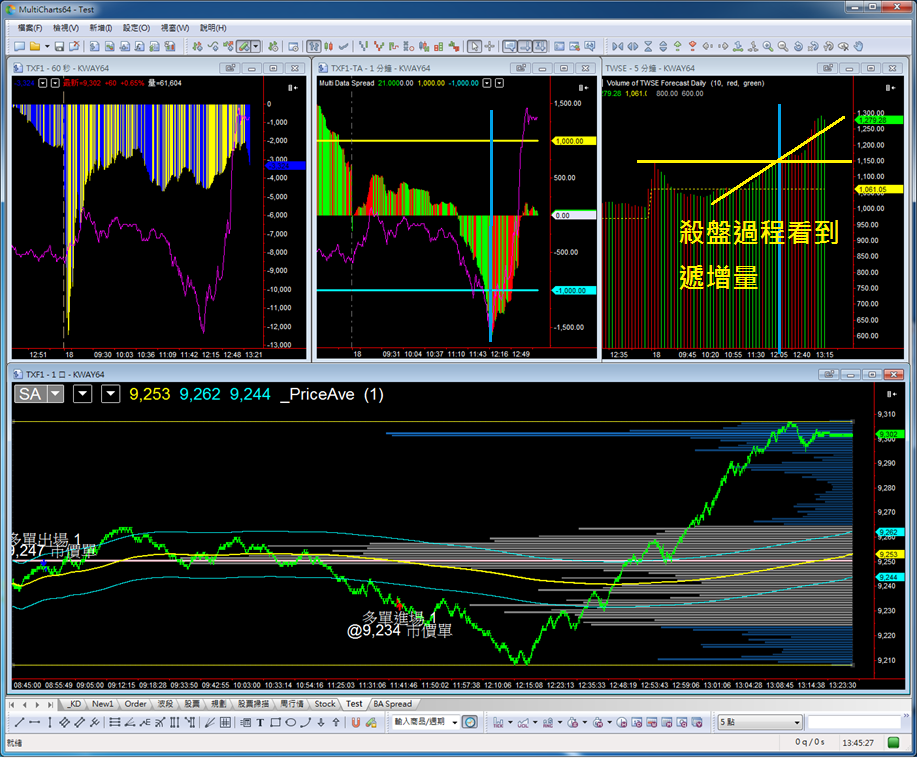Minimize the TXF1-TA 1 分鐘 chart window
The image size is (917, 768).
(542, 68)
